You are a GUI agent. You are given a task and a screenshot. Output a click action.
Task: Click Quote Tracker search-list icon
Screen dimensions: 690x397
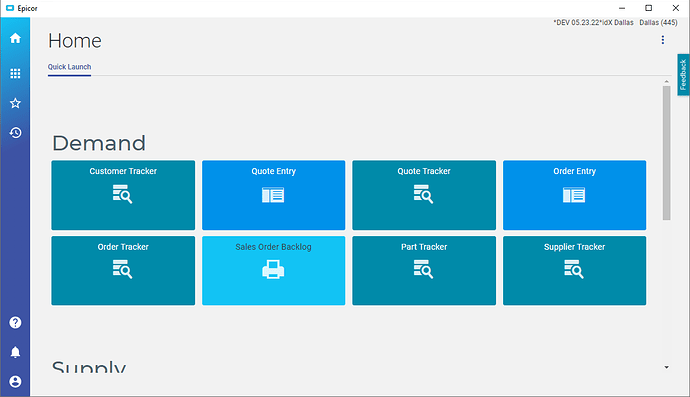[423, 194]
